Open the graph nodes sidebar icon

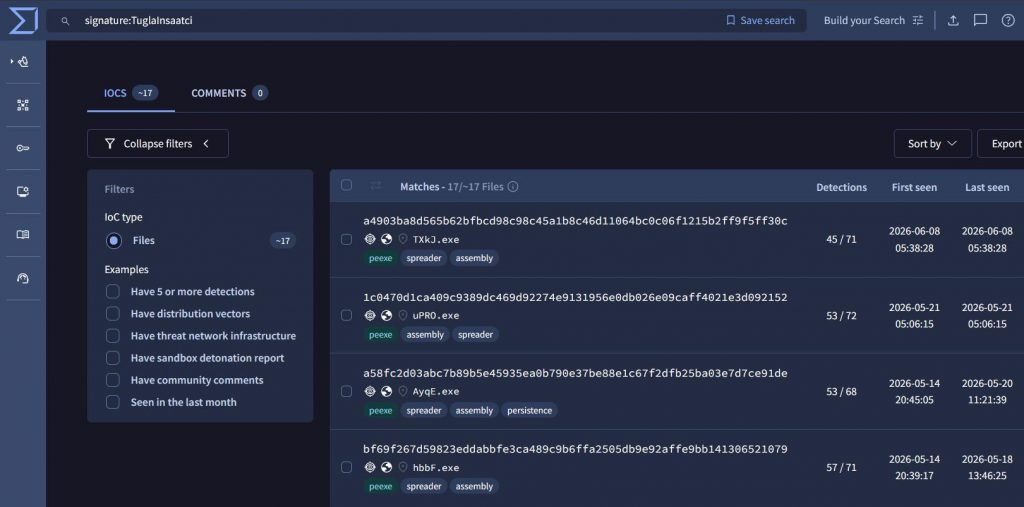point(23,105)
